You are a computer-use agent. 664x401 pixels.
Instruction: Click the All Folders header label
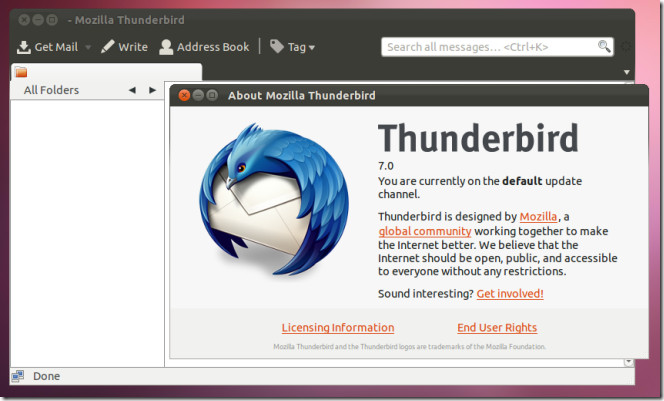coord(51,90)
